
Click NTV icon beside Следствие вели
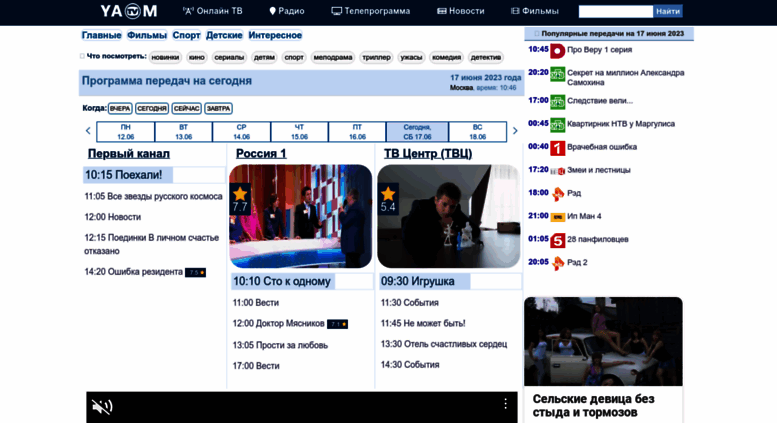[x=557, y=102]
